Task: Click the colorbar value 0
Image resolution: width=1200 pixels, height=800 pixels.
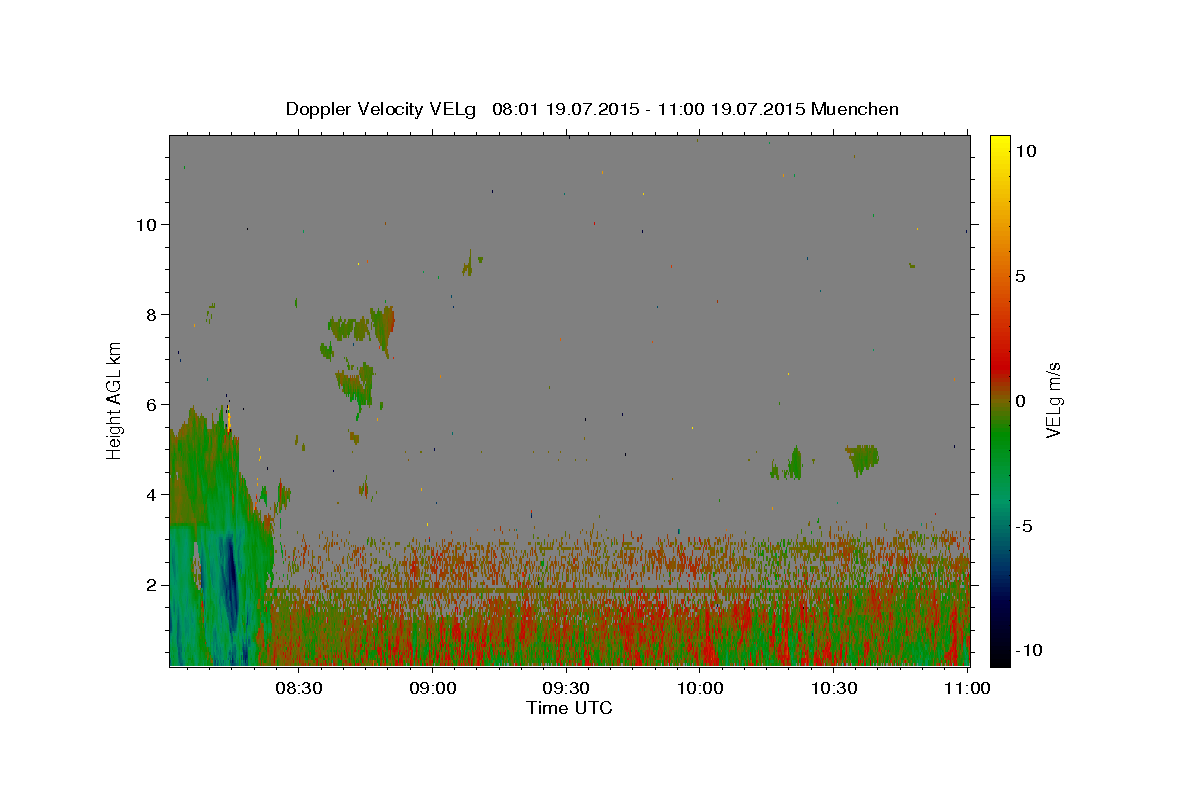Action: [x=1021, y=401]
